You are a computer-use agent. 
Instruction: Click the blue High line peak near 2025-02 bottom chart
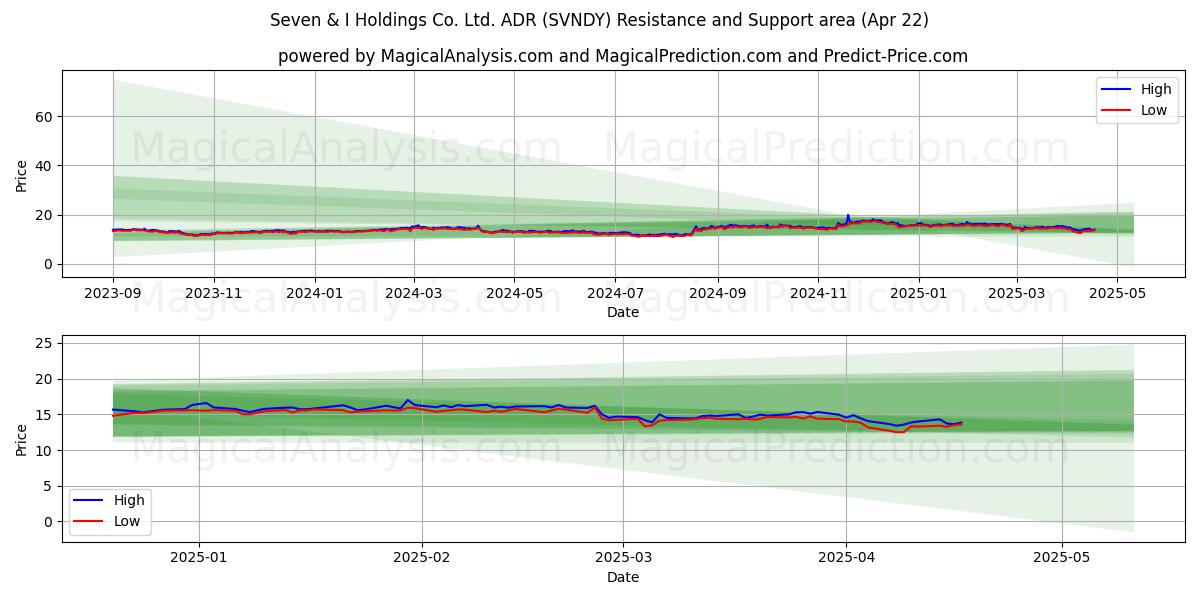point(407,401)
